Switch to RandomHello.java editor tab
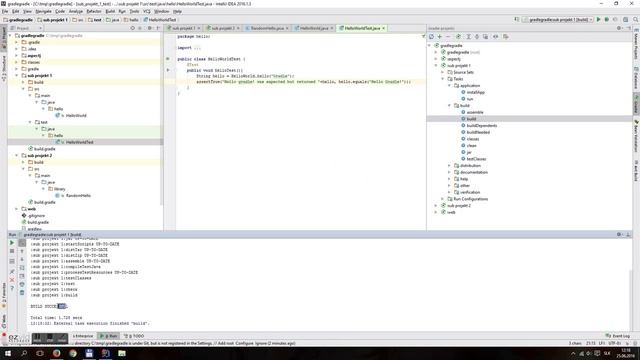 [x=267, y=28]
